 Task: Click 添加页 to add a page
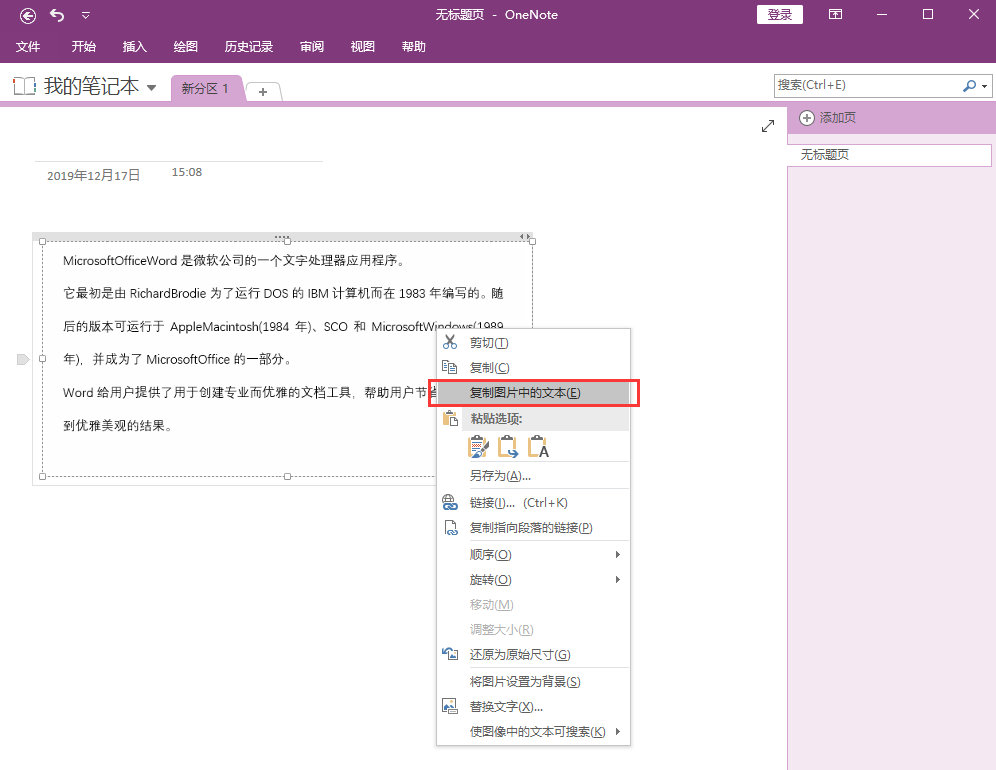click(x=828, y=118)
